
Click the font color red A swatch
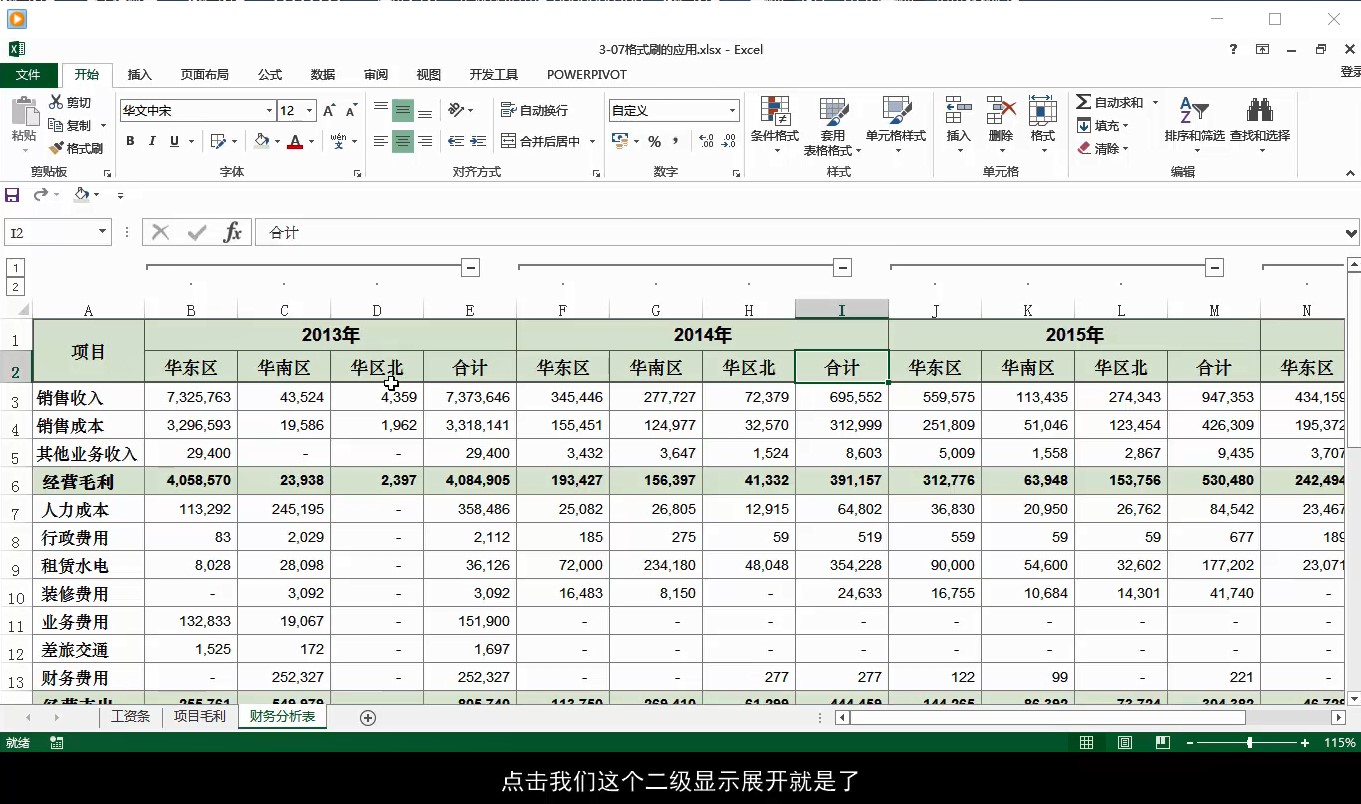(295, 141)
